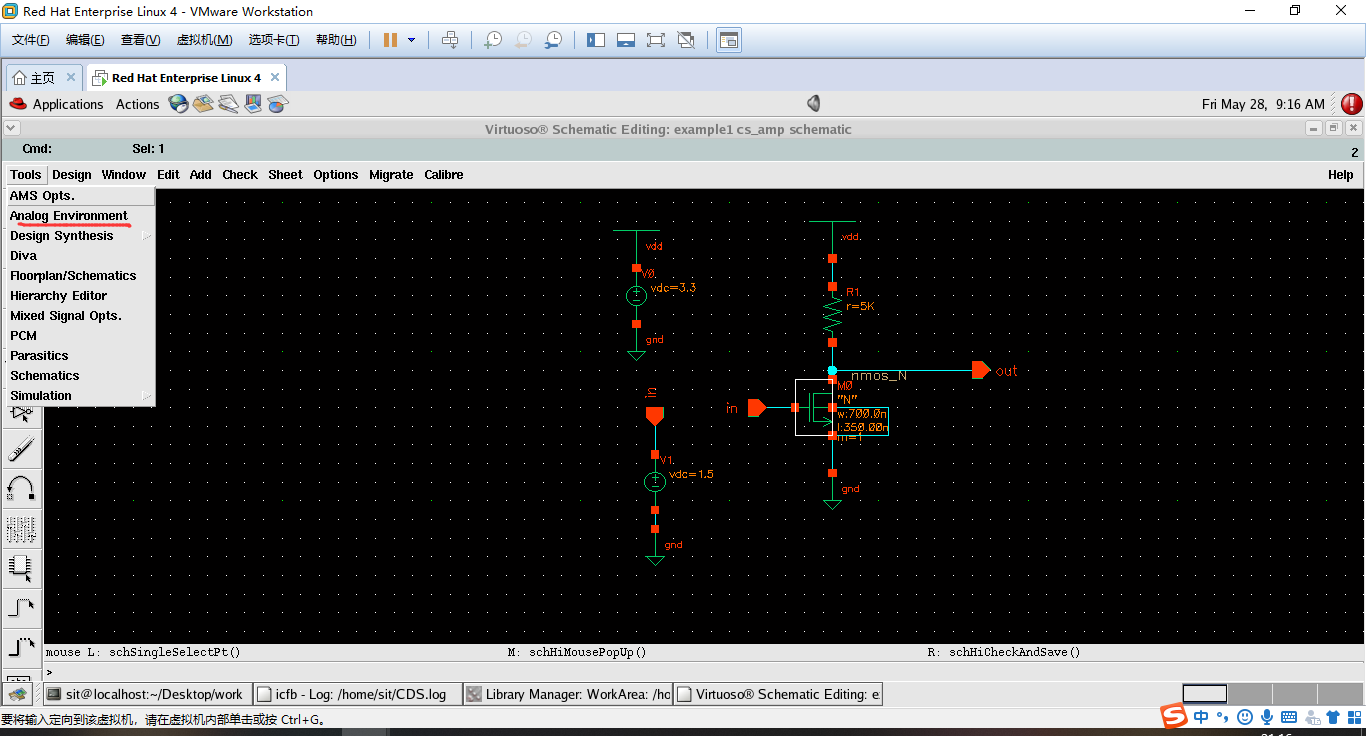Open VMware 文件(F) menu

coord(31,40)
